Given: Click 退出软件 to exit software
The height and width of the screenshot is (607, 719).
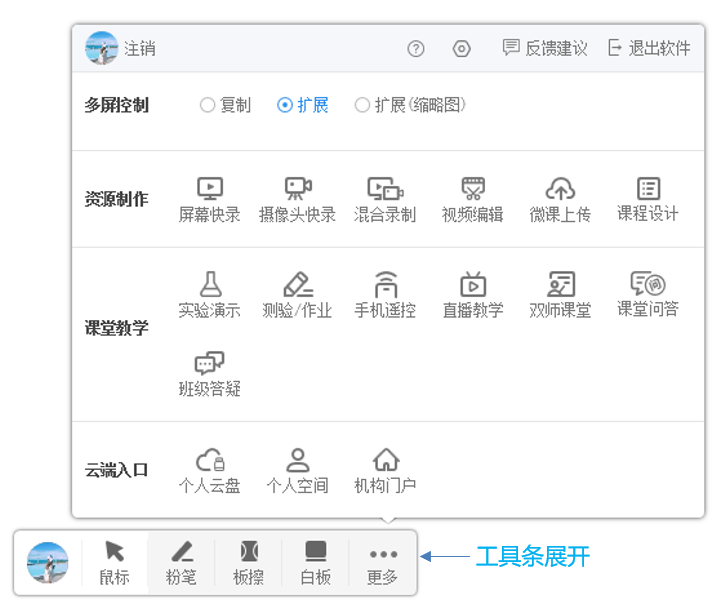Looking at the screenshot, I should click(649, 48).
